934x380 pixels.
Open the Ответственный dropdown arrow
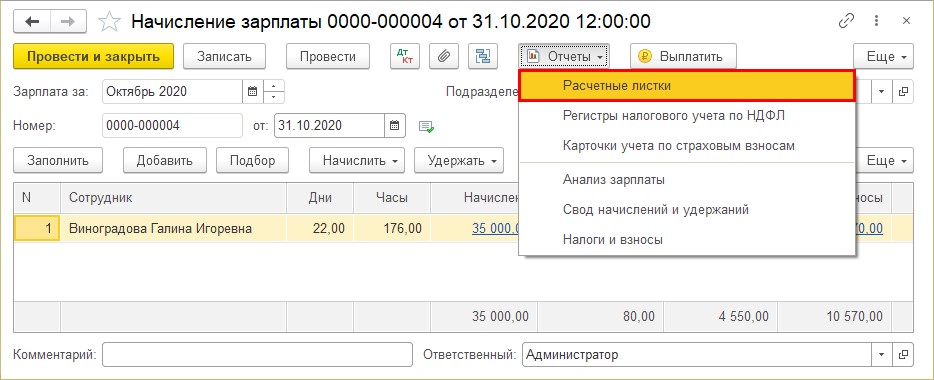tap(882, 355)
